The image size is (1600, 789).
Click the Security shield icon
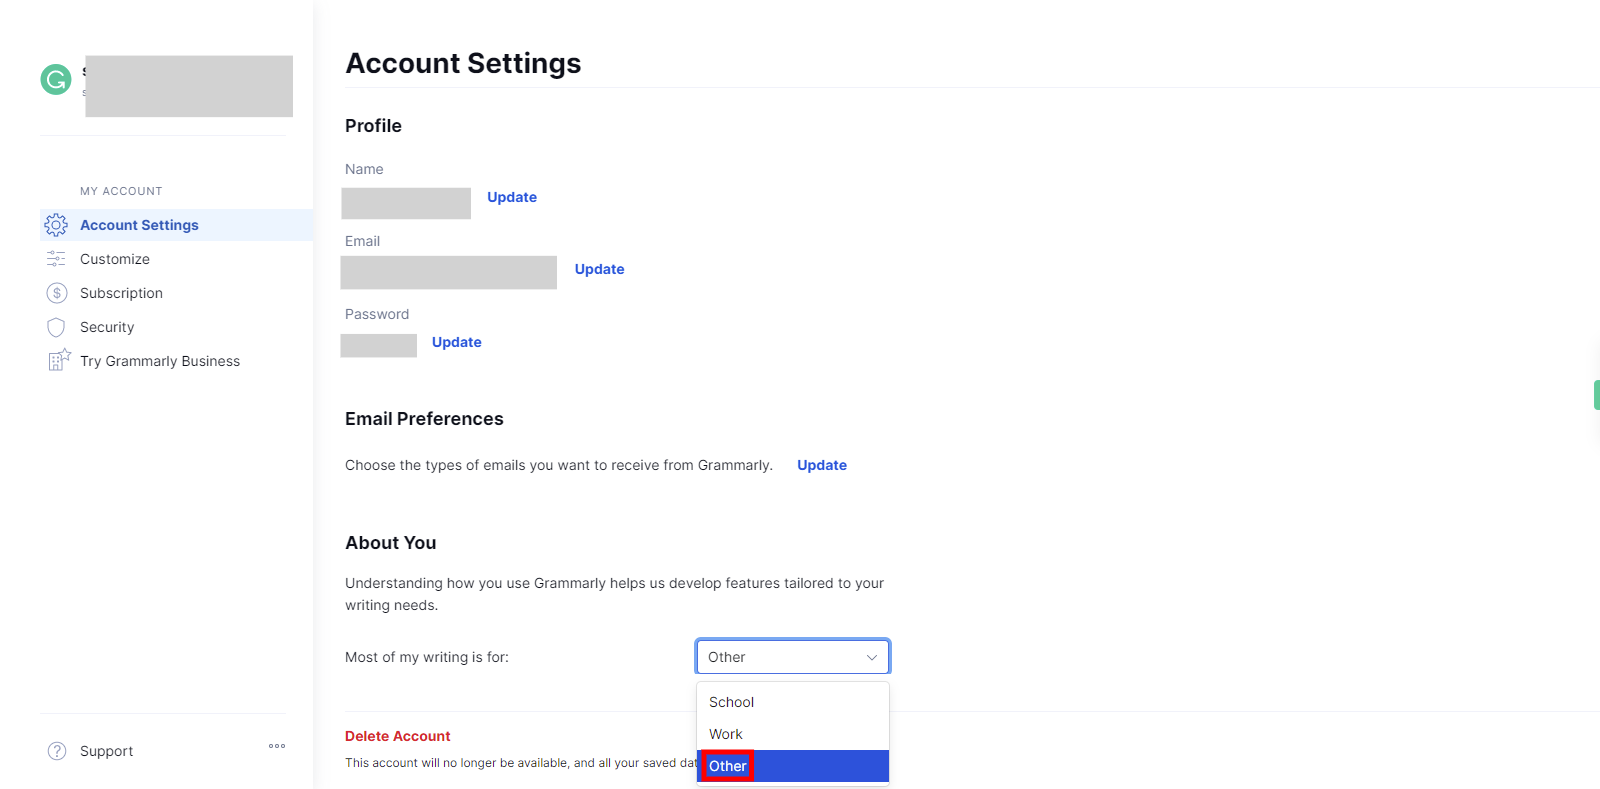(56, 327)
